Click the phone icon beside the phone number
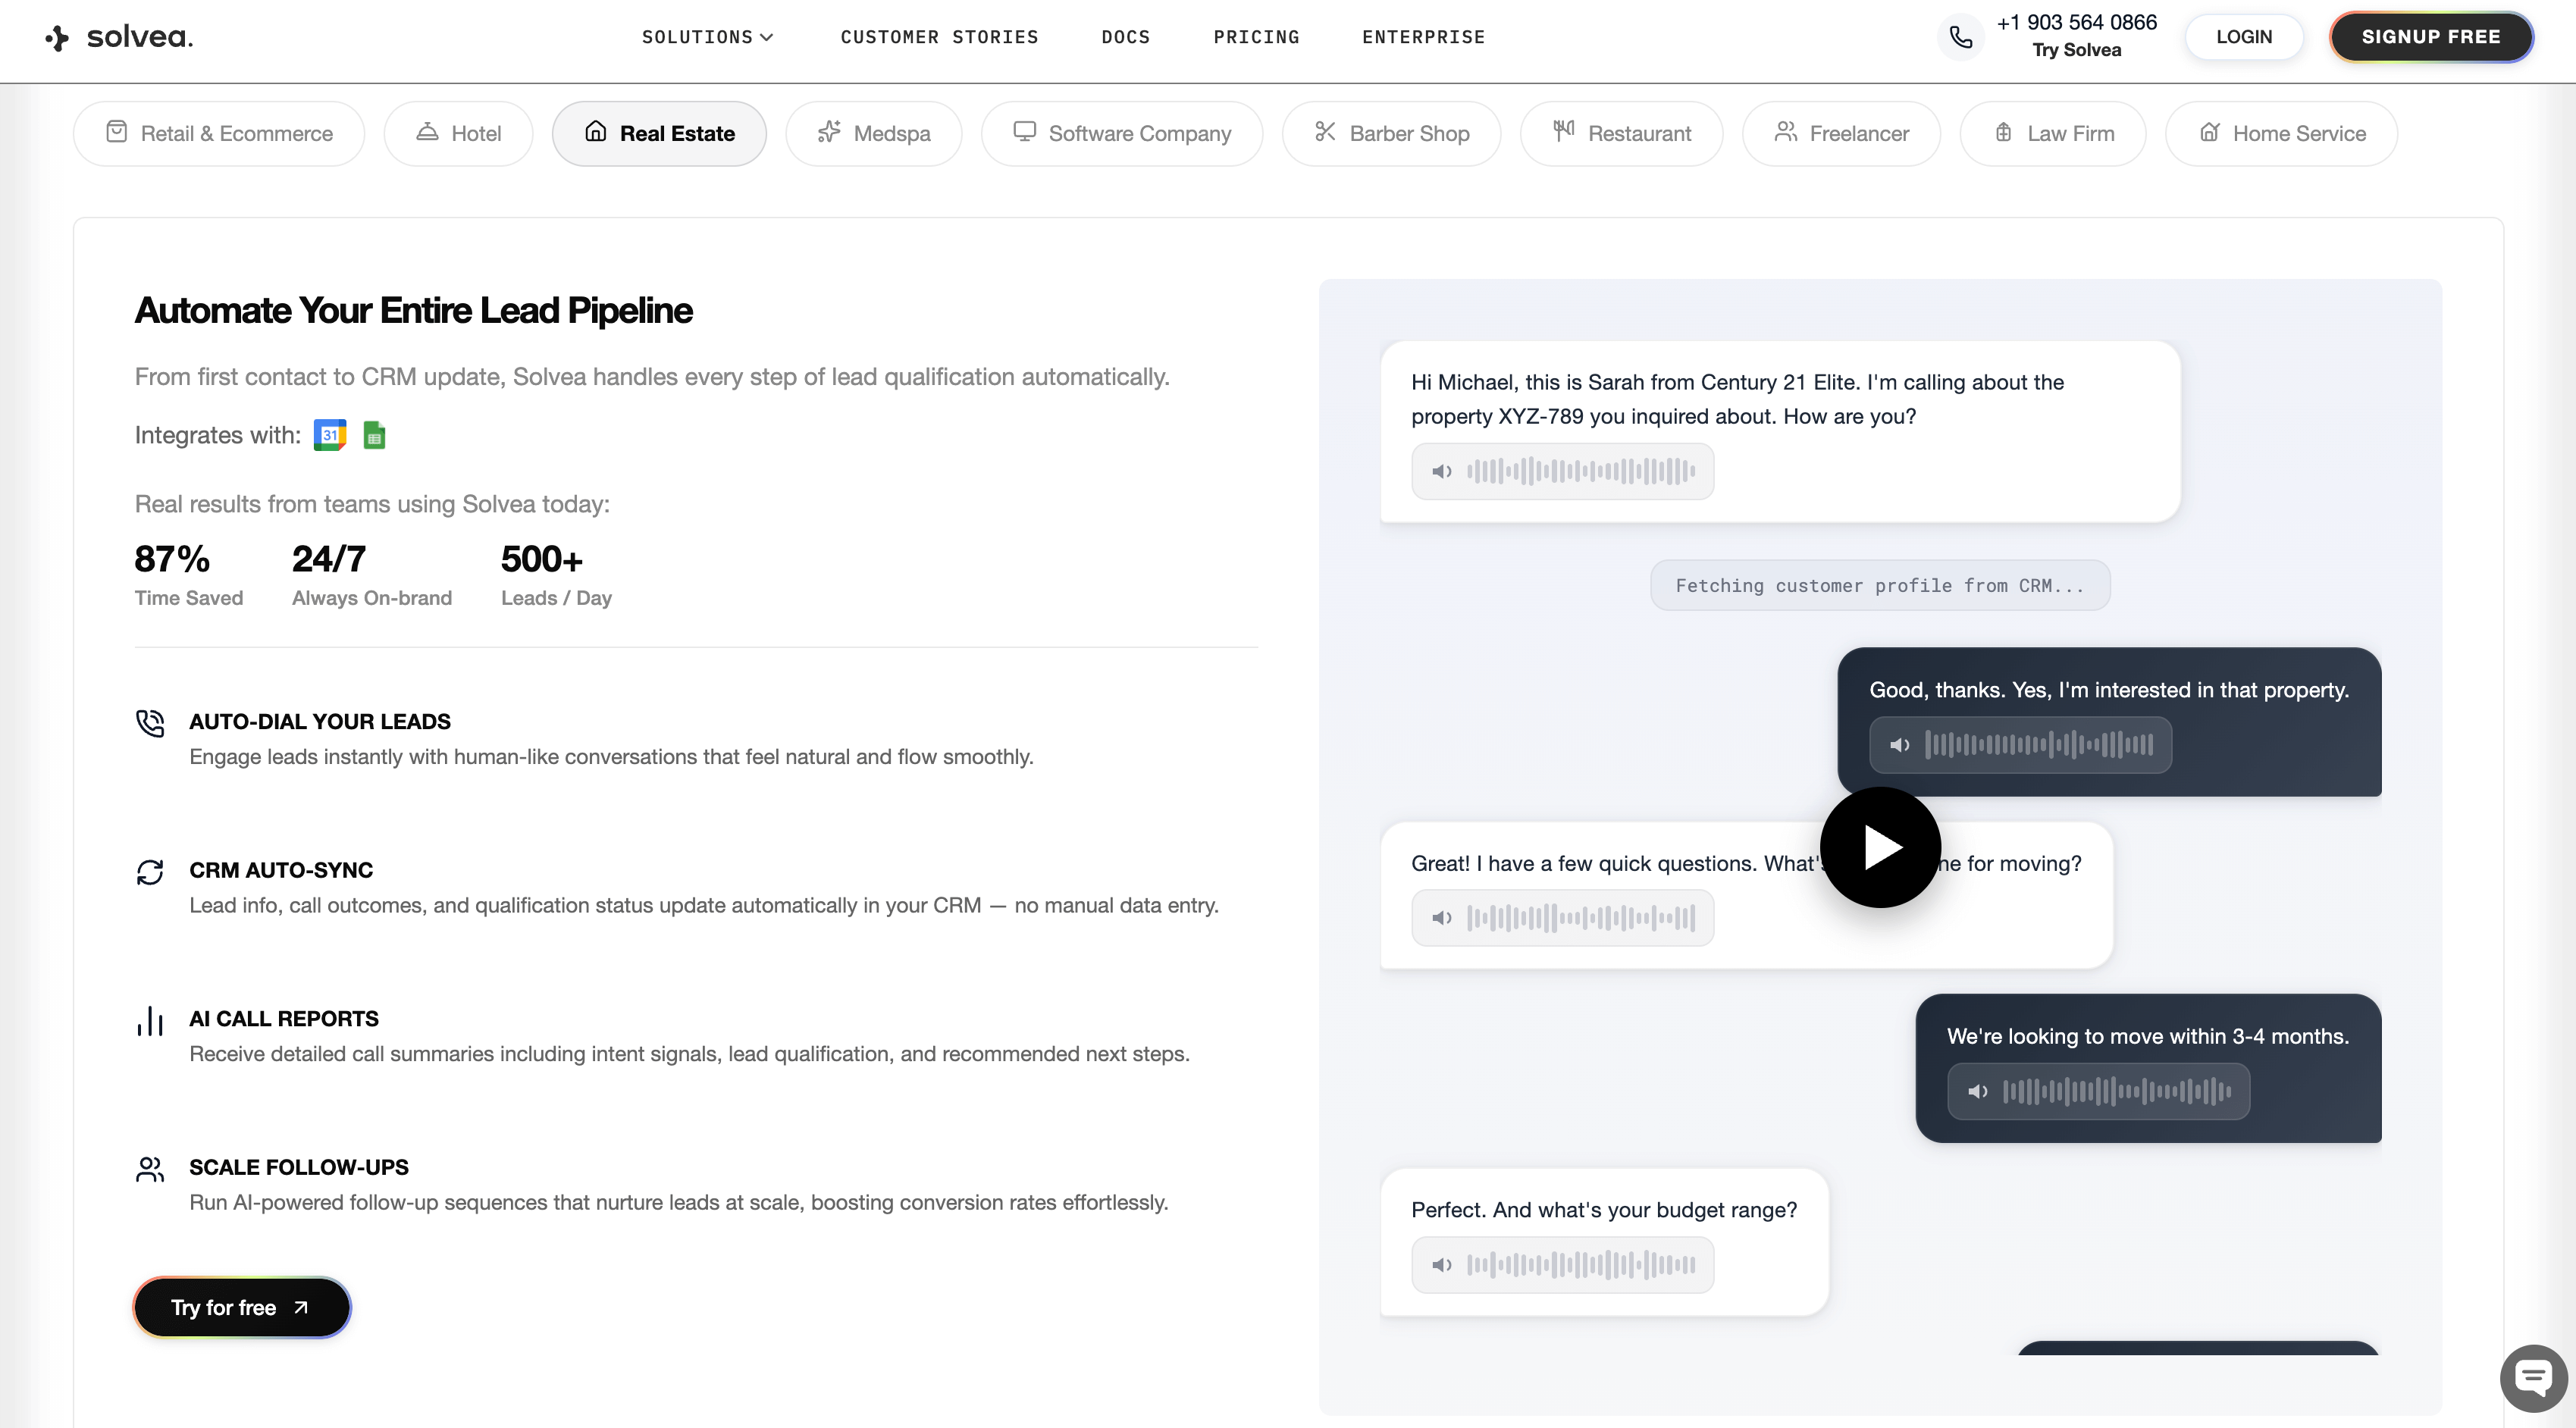The width and height of the screenshot is (2576, 1428). coord(1960,37)
